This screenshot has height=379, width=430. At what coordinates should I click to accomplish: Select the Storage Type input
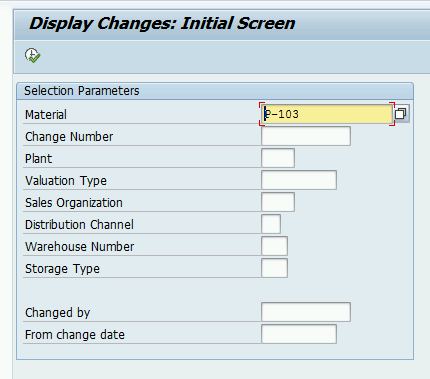(x=274, y=268)
